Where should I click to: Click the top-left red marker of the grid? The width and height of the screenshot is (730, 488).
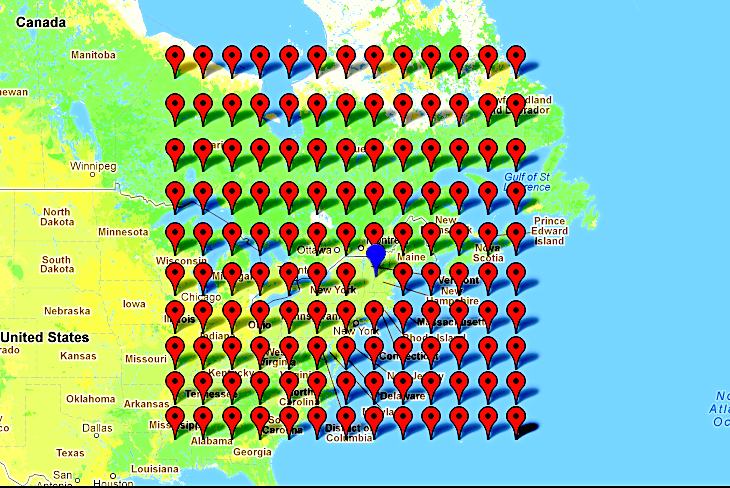[x=175, y=61]
